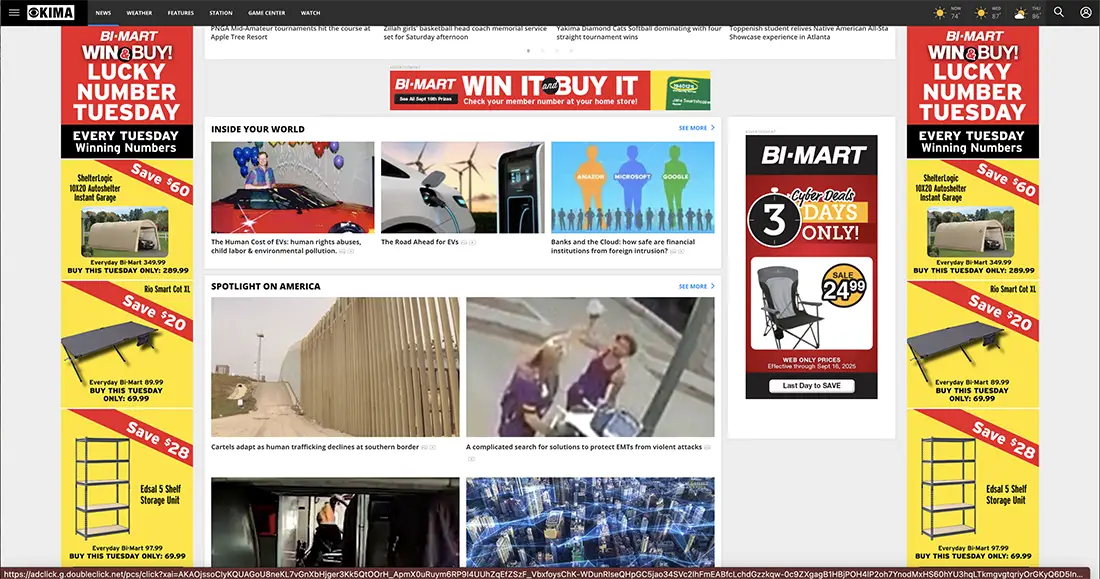Read 'The Human Cost of EVs' headline

[286, 246]
